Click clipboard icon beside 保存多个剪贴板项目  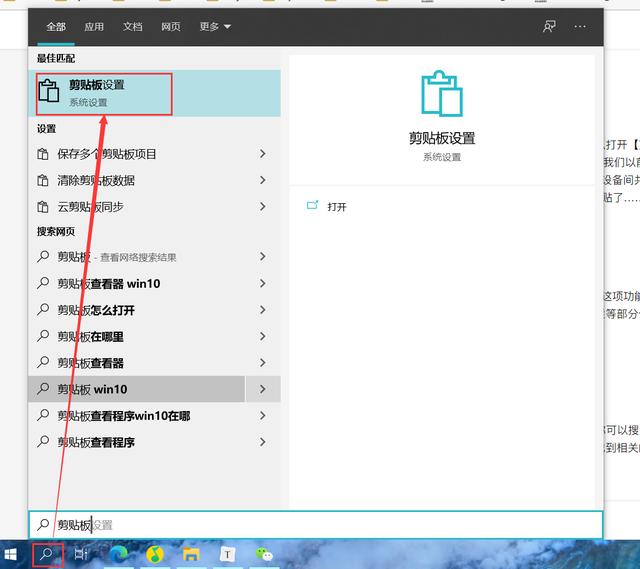pos(43,154)
